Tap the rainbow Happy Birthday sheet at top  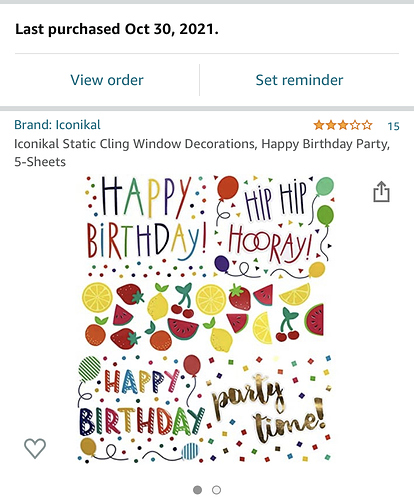146,227
